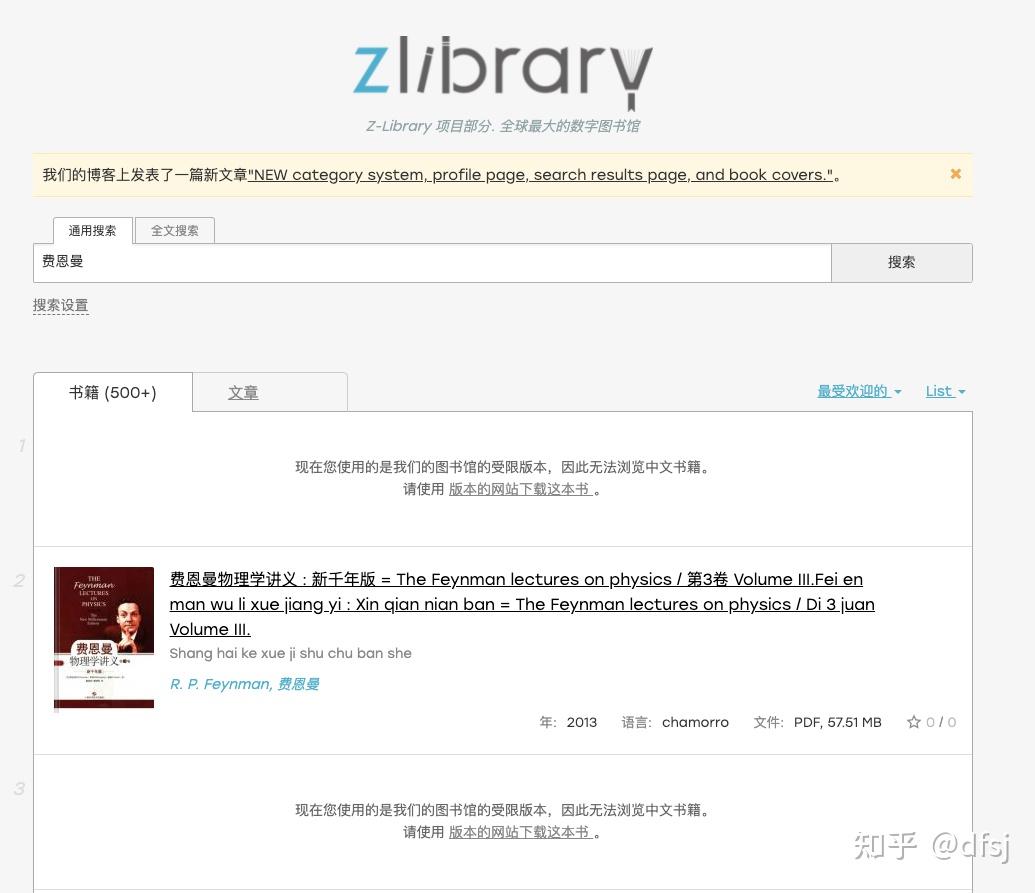The width and height of the screenshot is (1035, 893).
Task: Expand 搜索设置 options
Action: click(x=60, y=305)
